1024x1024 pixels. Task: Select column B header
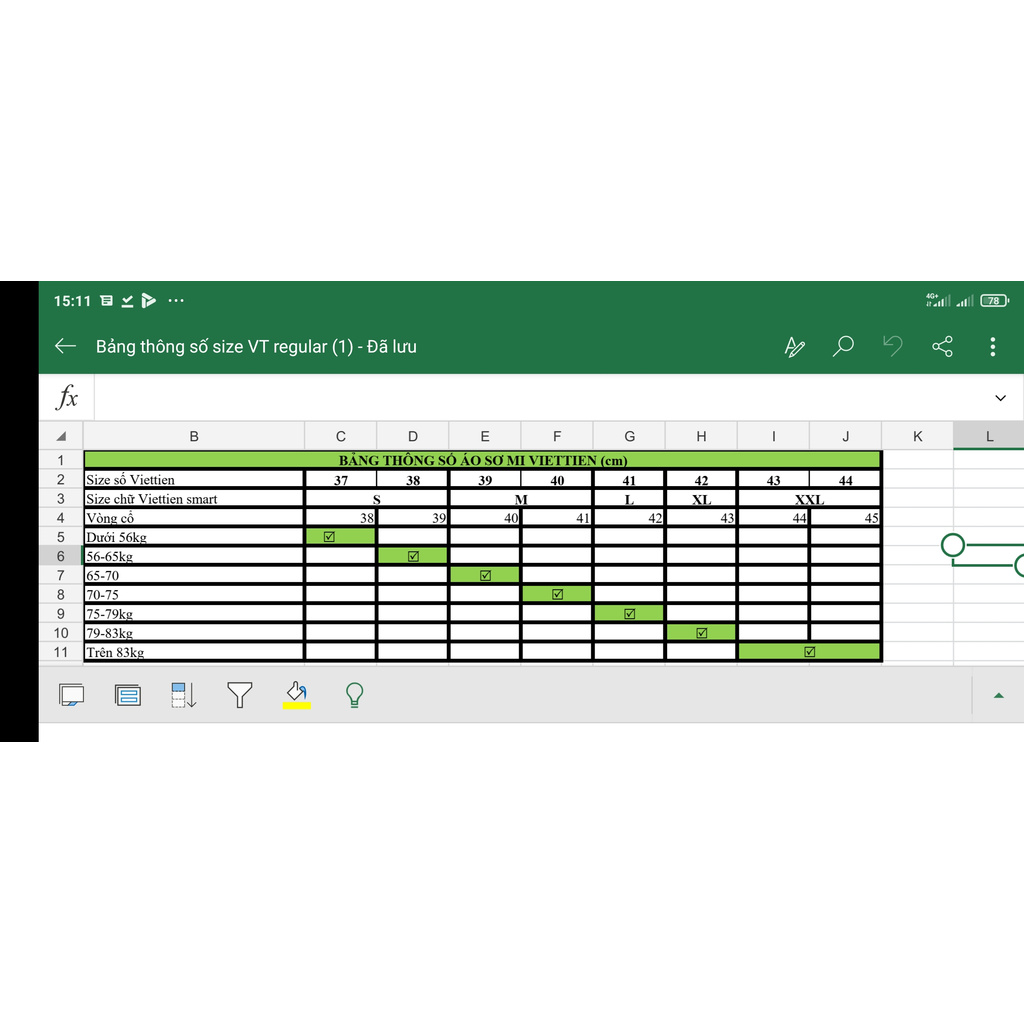194,436
